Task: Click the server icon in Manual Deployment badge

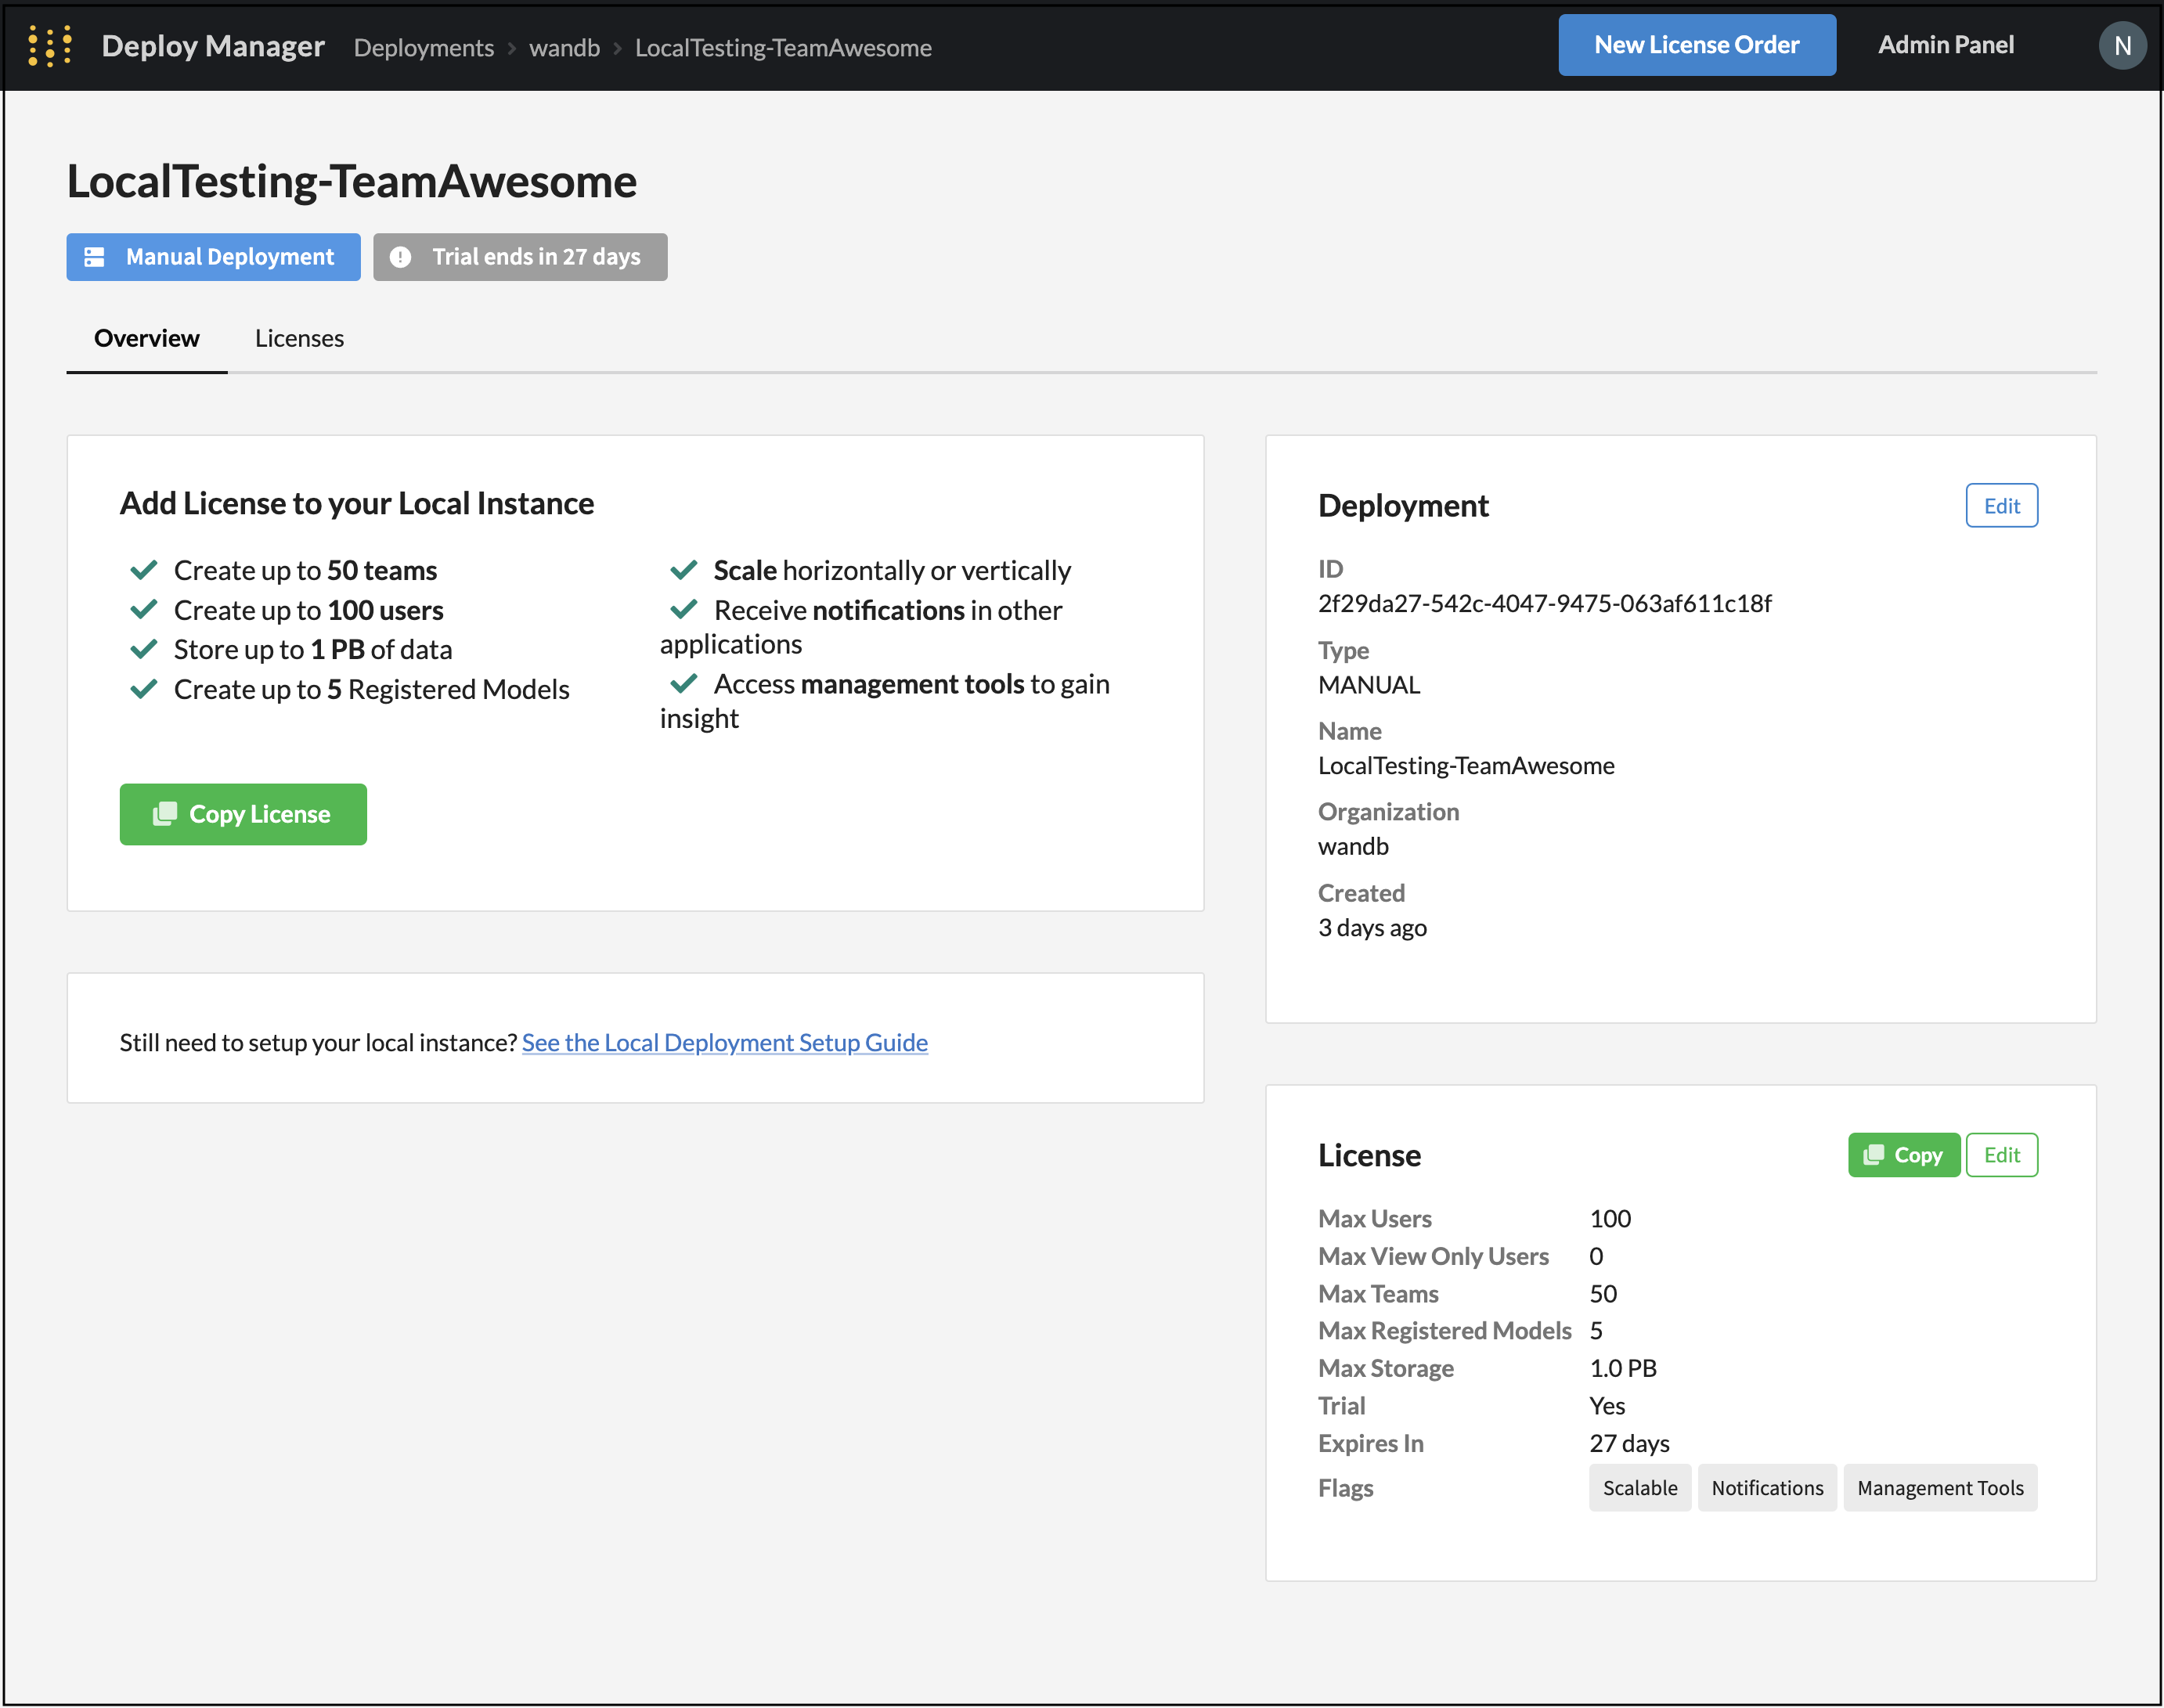Action: click(95, 257)
